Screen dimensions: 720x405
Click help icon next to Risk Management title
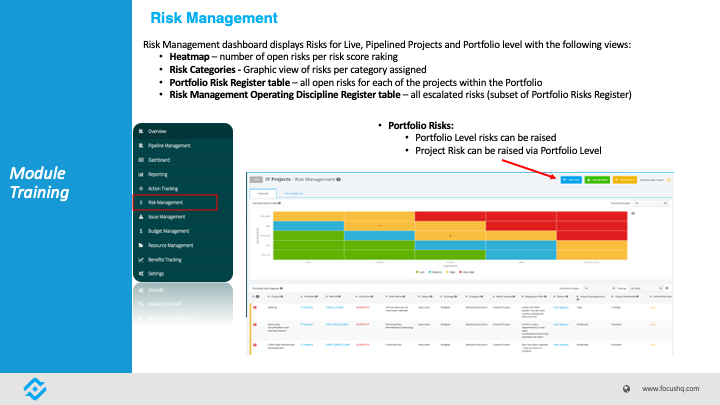pos(338,179)
